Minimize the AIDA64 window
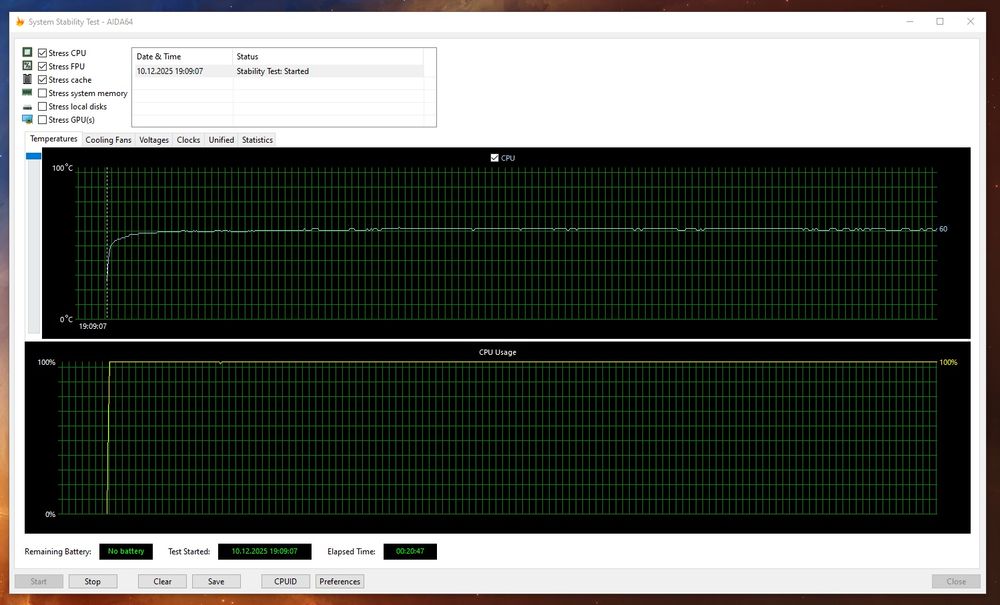The width and height of the screenshot is (1000, 605). 910,22
